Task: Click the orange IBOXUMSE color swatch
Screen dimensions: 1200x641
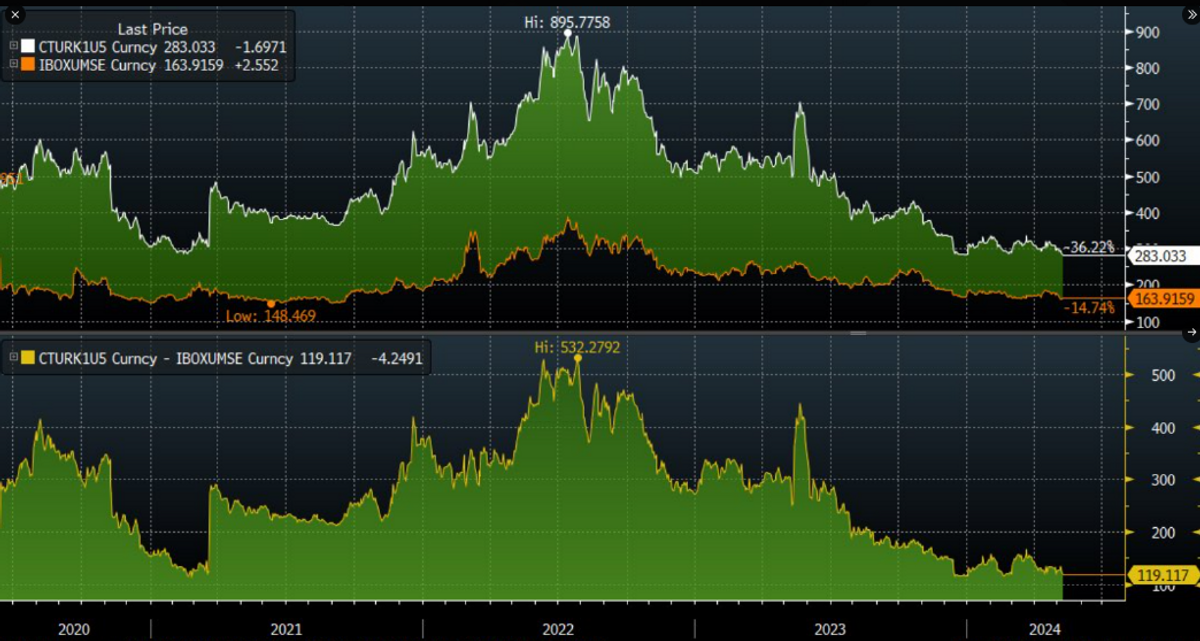Action: [28, 65]
